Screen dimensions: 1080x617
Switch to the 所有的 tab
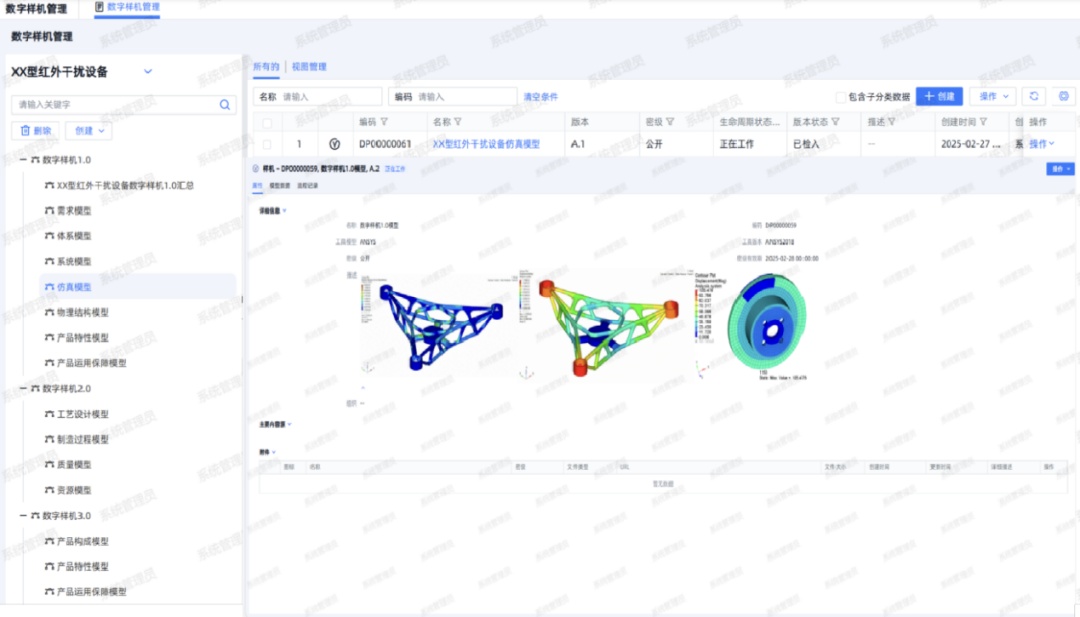point(266,67)
